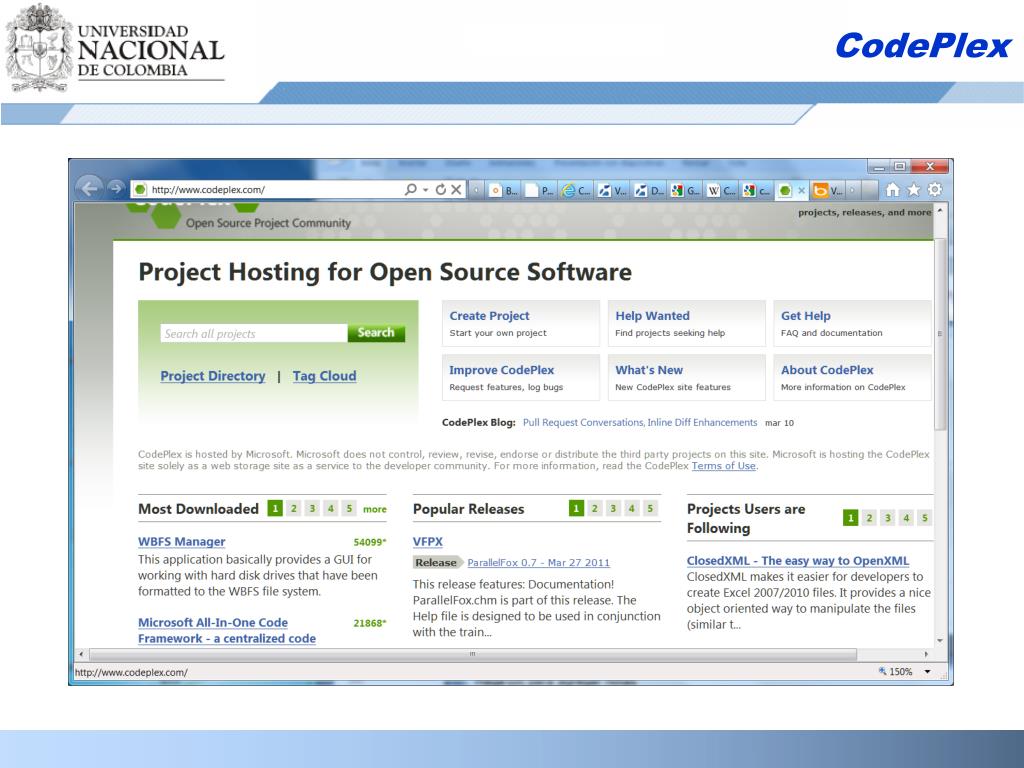Click the 54099 download count for WBFS Manager
This screenshot has width=1024, height=768.
click(370, 542)
